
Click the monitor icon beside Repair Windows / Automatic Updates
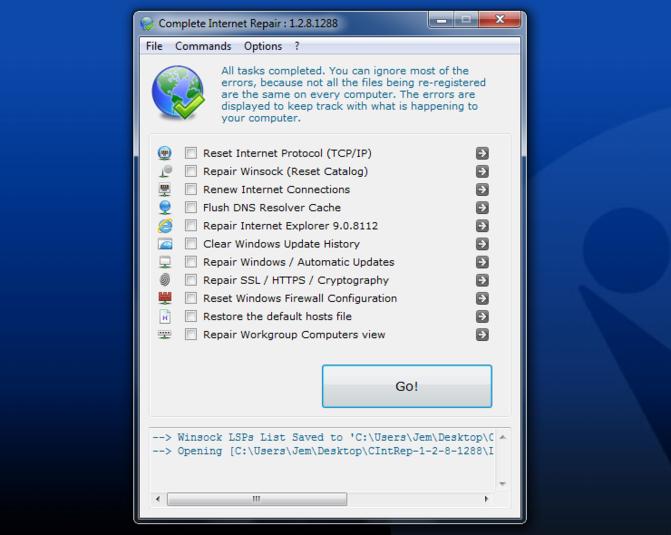(165, 262)
